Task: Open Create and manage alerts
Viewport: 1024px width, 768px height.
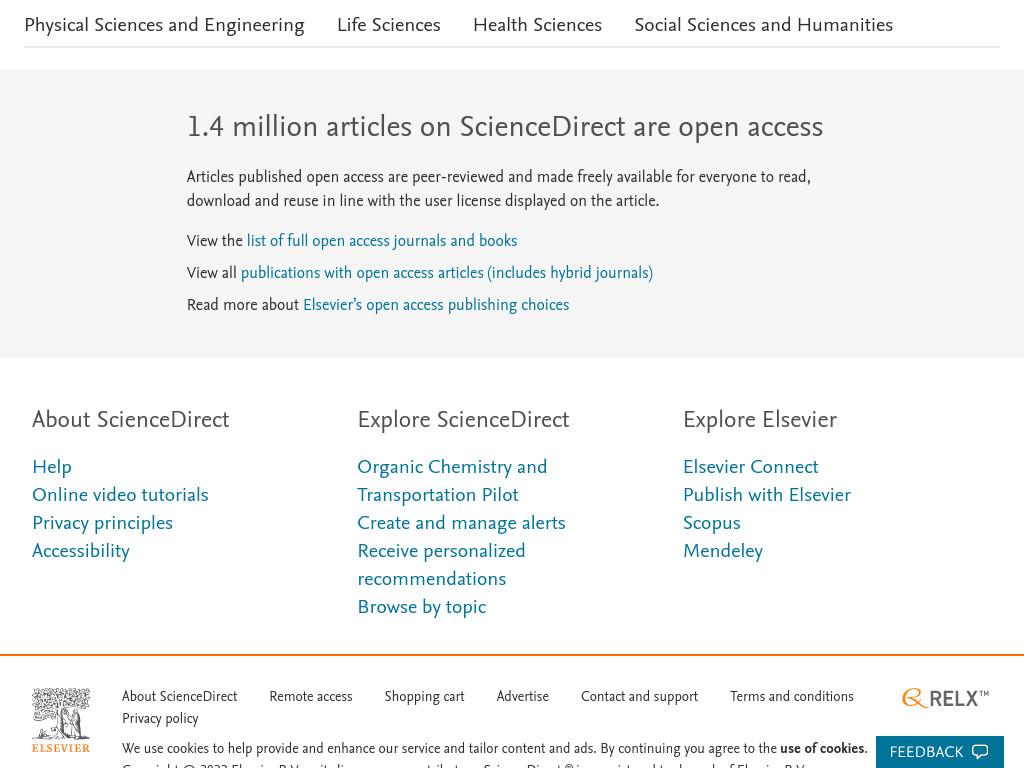Action: point(461,523)
